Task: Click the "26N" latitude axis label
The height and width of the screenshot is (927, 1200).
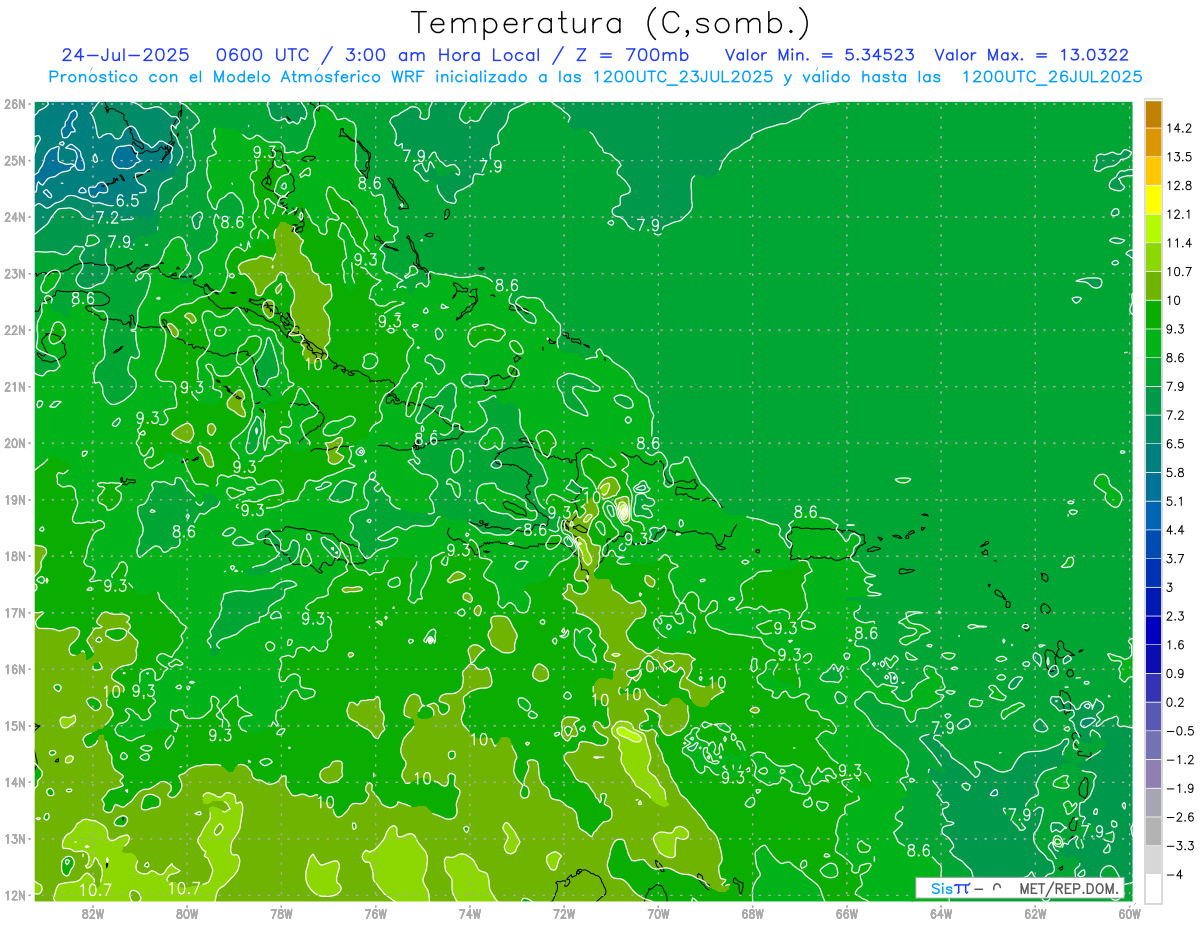Action: pyautogui.click(x=14, y=104)
